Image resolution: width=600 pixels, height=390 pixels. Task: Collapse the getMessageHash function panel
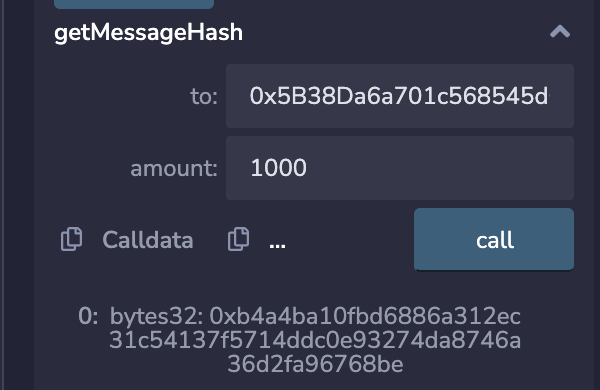[x=560, y=32]
